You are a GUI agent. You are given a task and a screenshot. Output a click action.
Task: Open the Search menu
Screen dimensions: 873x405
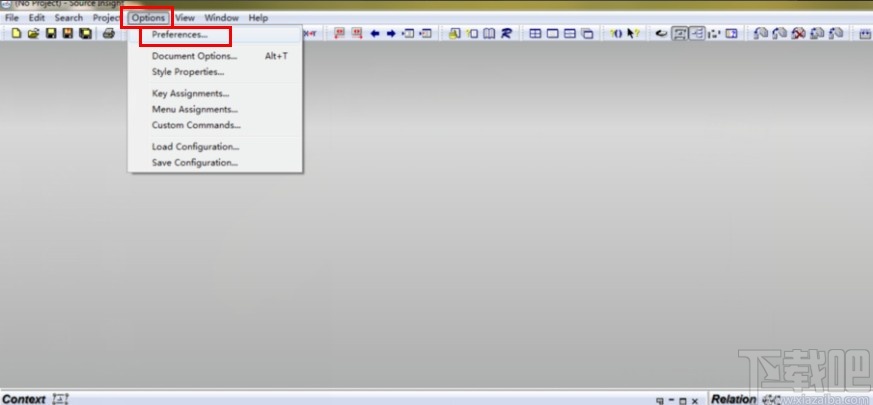coord(68,18)
